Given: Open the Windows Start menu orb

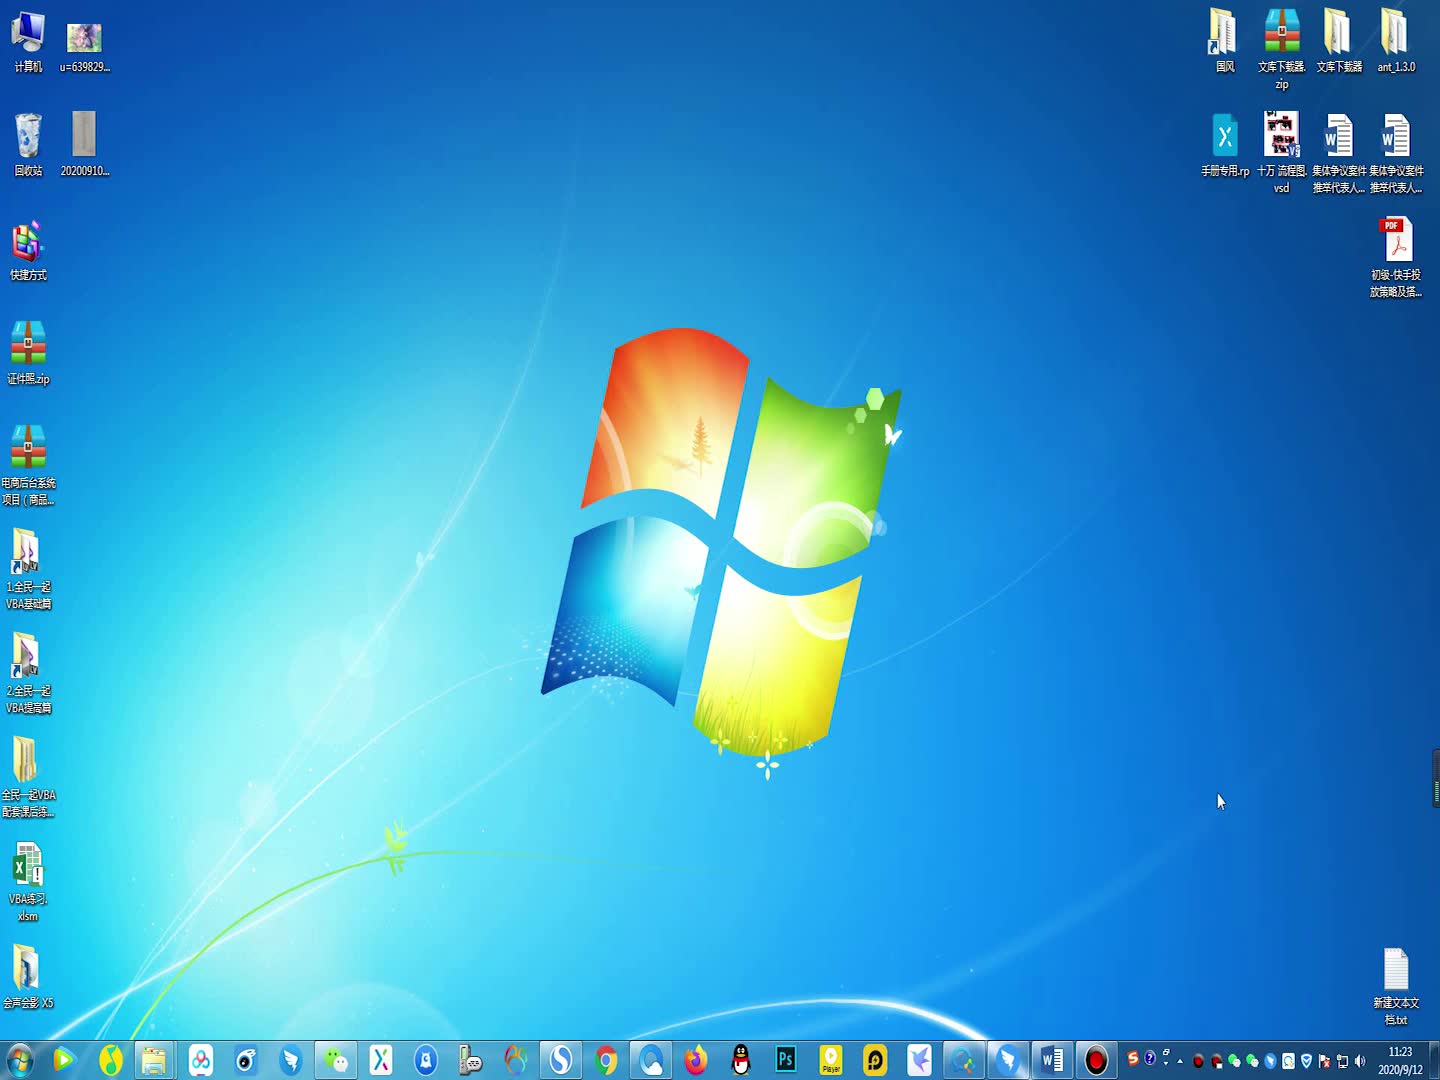Looking at the screenshot, I should click(20, 1060).
